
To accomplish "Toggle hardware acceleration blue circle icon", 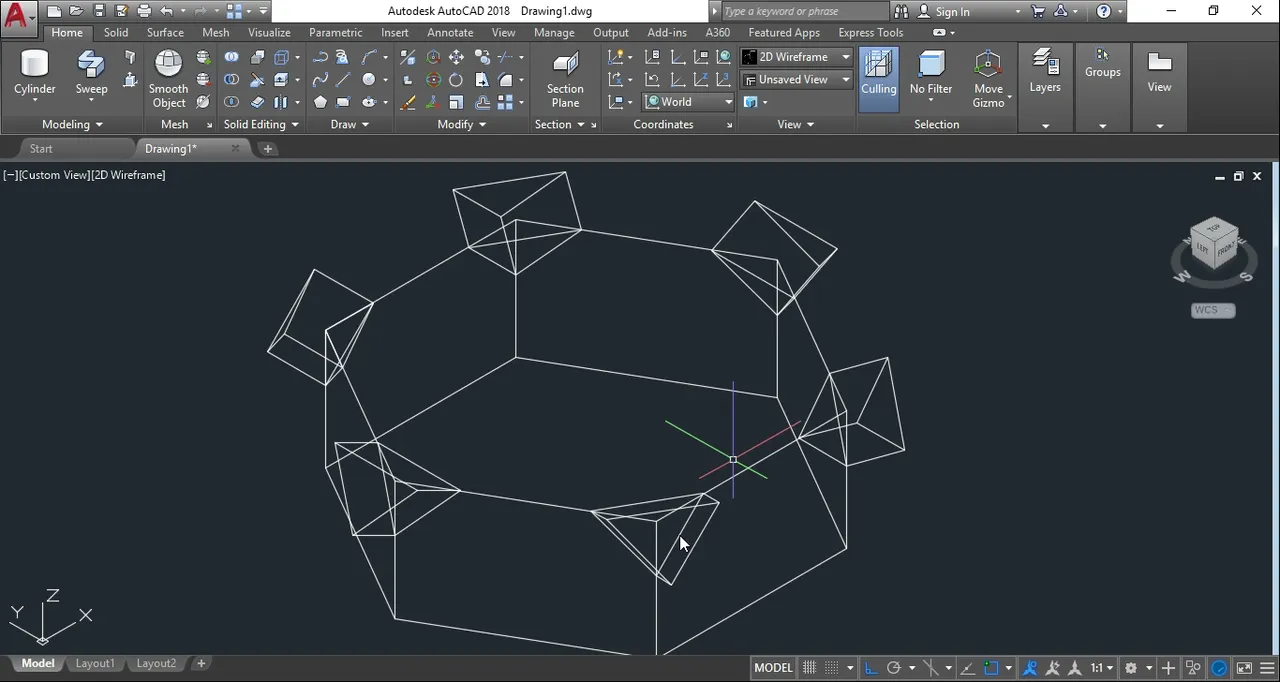I will pyautogui.click(x=1219, y=668).
